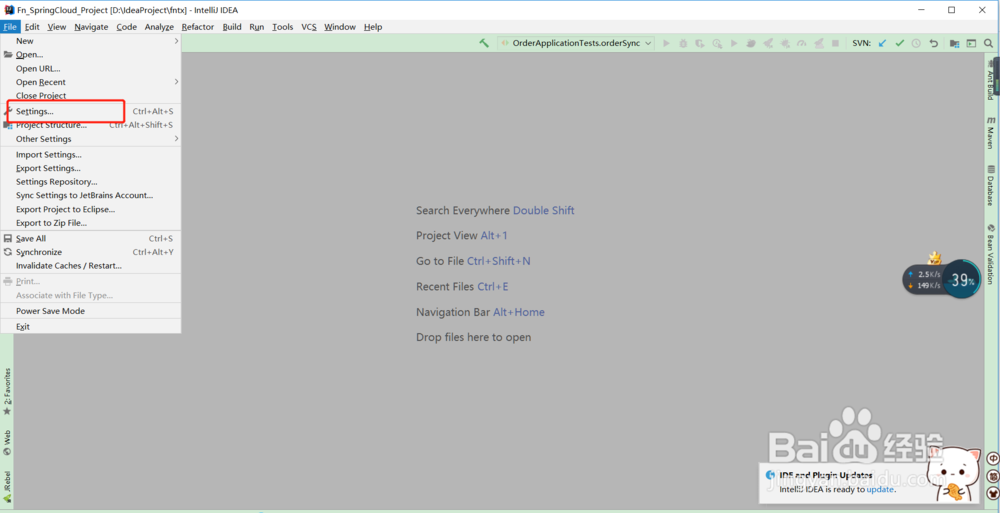Click SVN Show History clock icon

click(x=916, y=43)
